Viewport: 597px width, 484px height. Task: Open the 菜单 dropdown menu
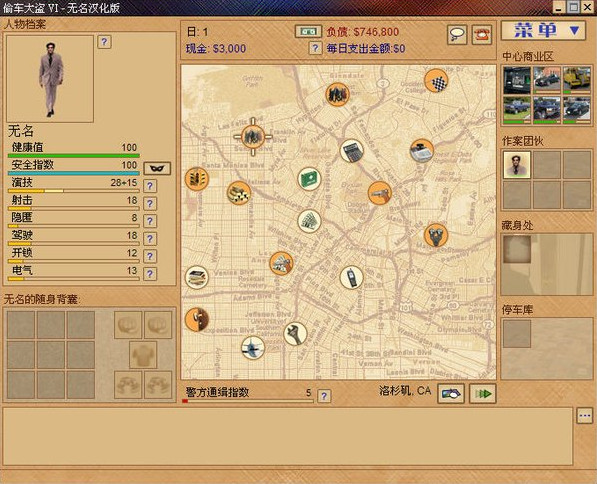[543, 30]
